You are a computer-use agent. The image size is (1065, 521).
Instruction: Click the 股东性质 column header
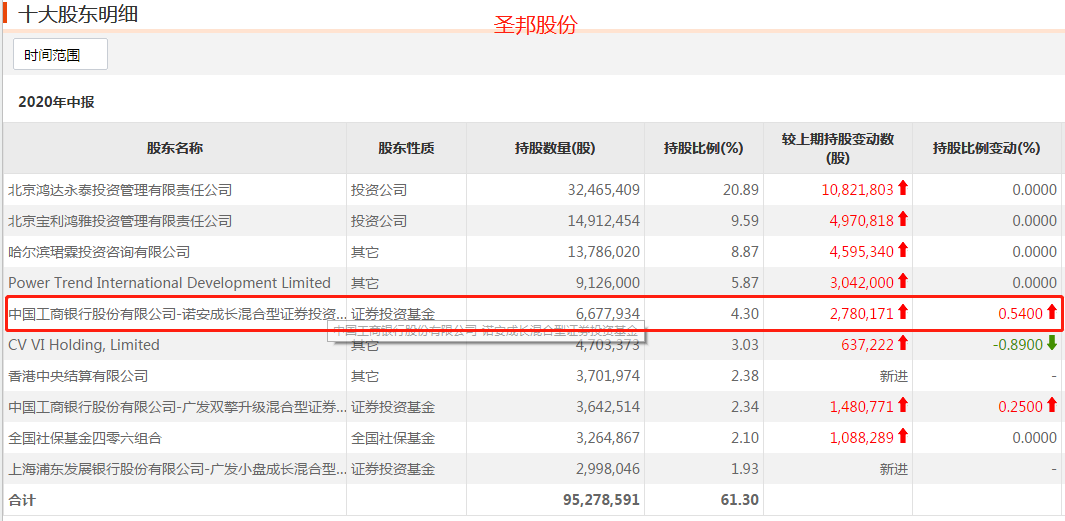coord(406,149)
